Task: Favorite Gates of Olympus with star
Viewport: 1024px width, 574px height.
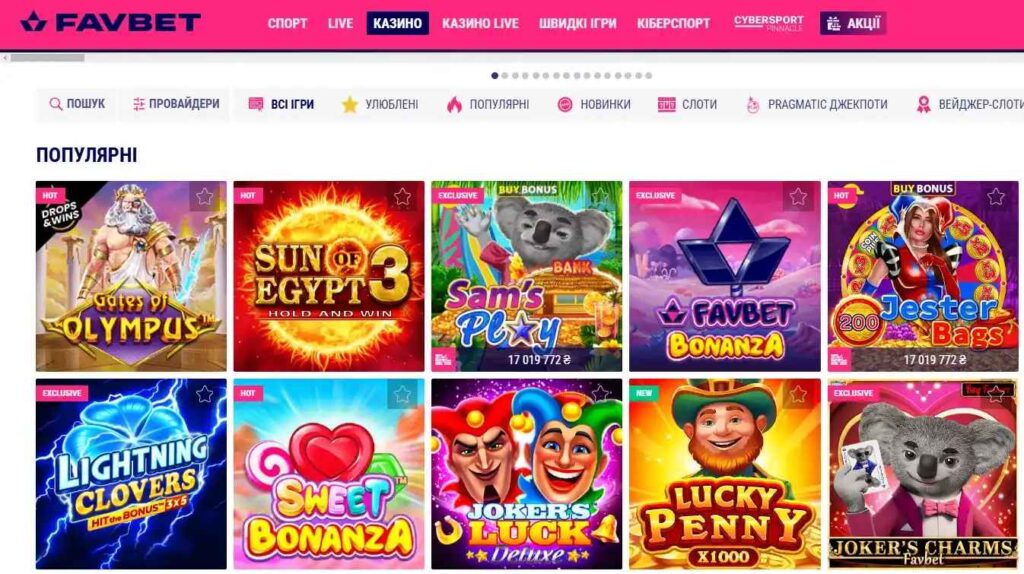Action: (x=204, y=197)
